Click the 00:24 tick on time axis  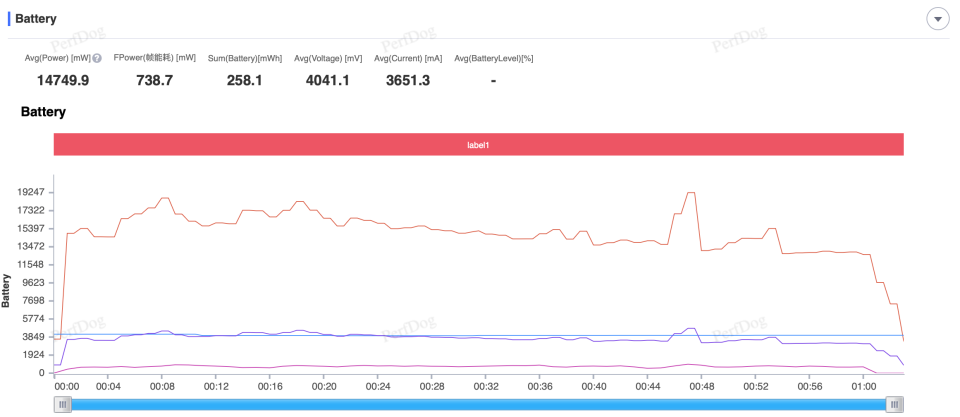click(x=378, y=387)
